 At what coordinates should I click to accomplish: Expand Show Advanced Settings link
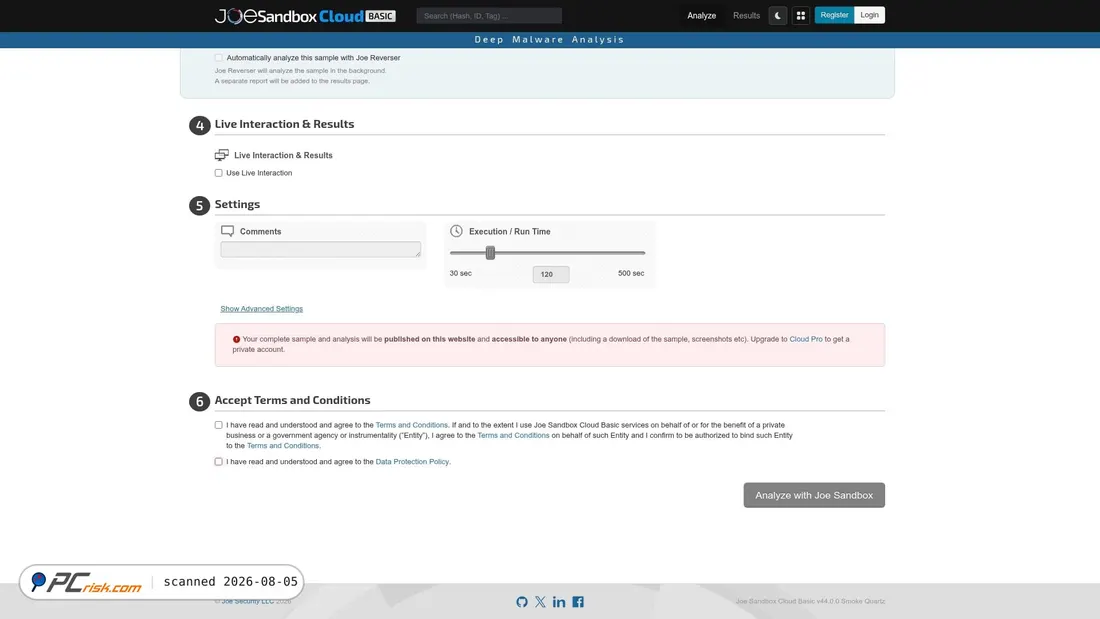tap(262, 309)
